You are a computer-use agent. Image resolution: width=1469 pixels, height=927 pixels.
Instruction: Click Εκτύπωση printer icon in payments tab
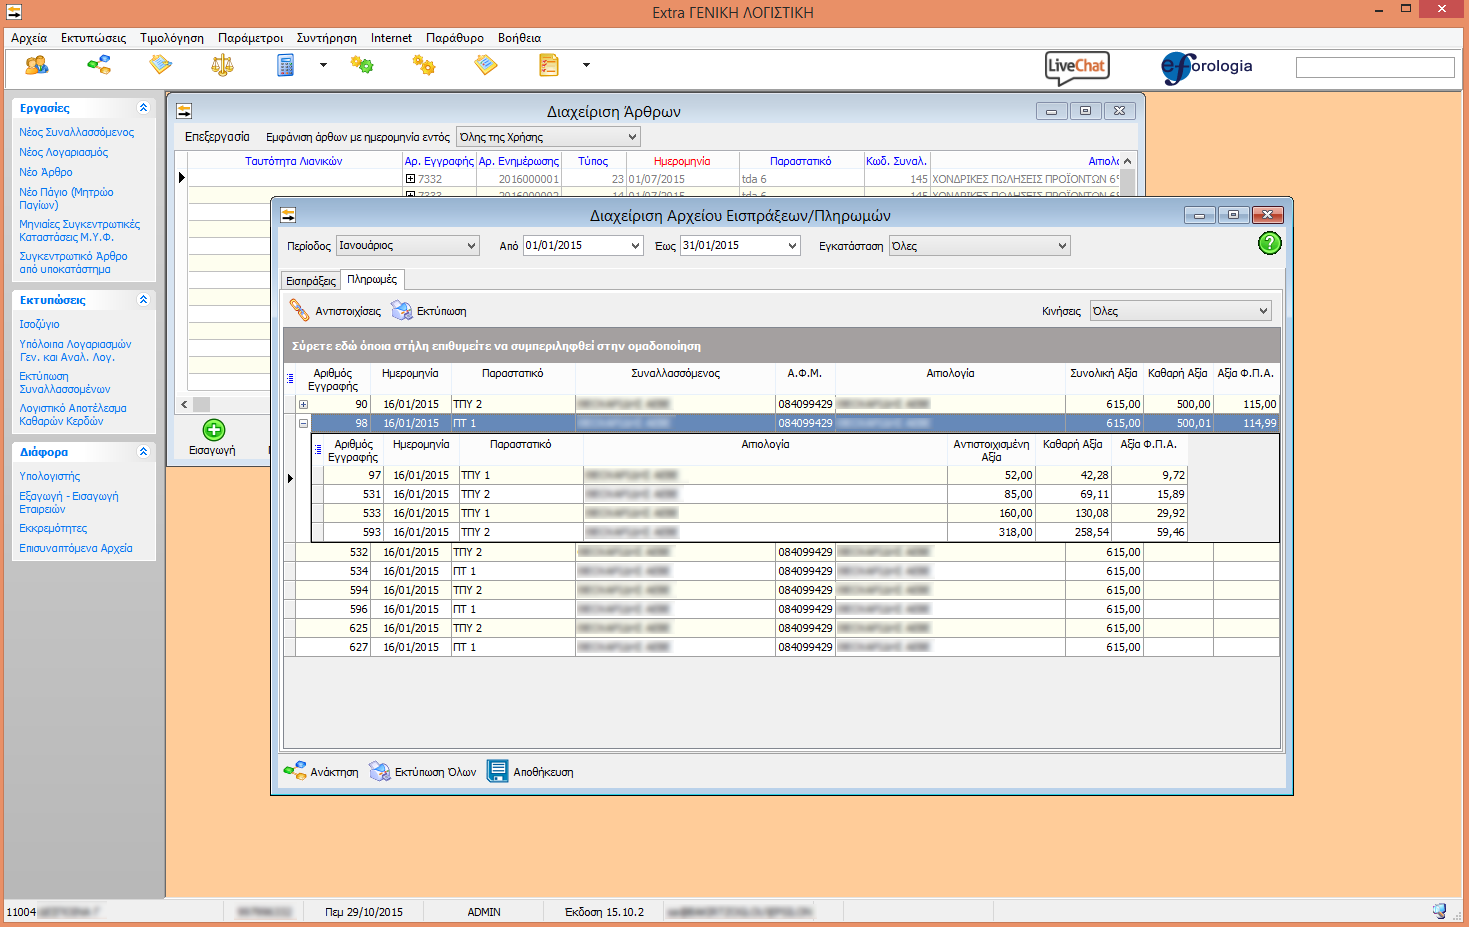coord(402,311)
